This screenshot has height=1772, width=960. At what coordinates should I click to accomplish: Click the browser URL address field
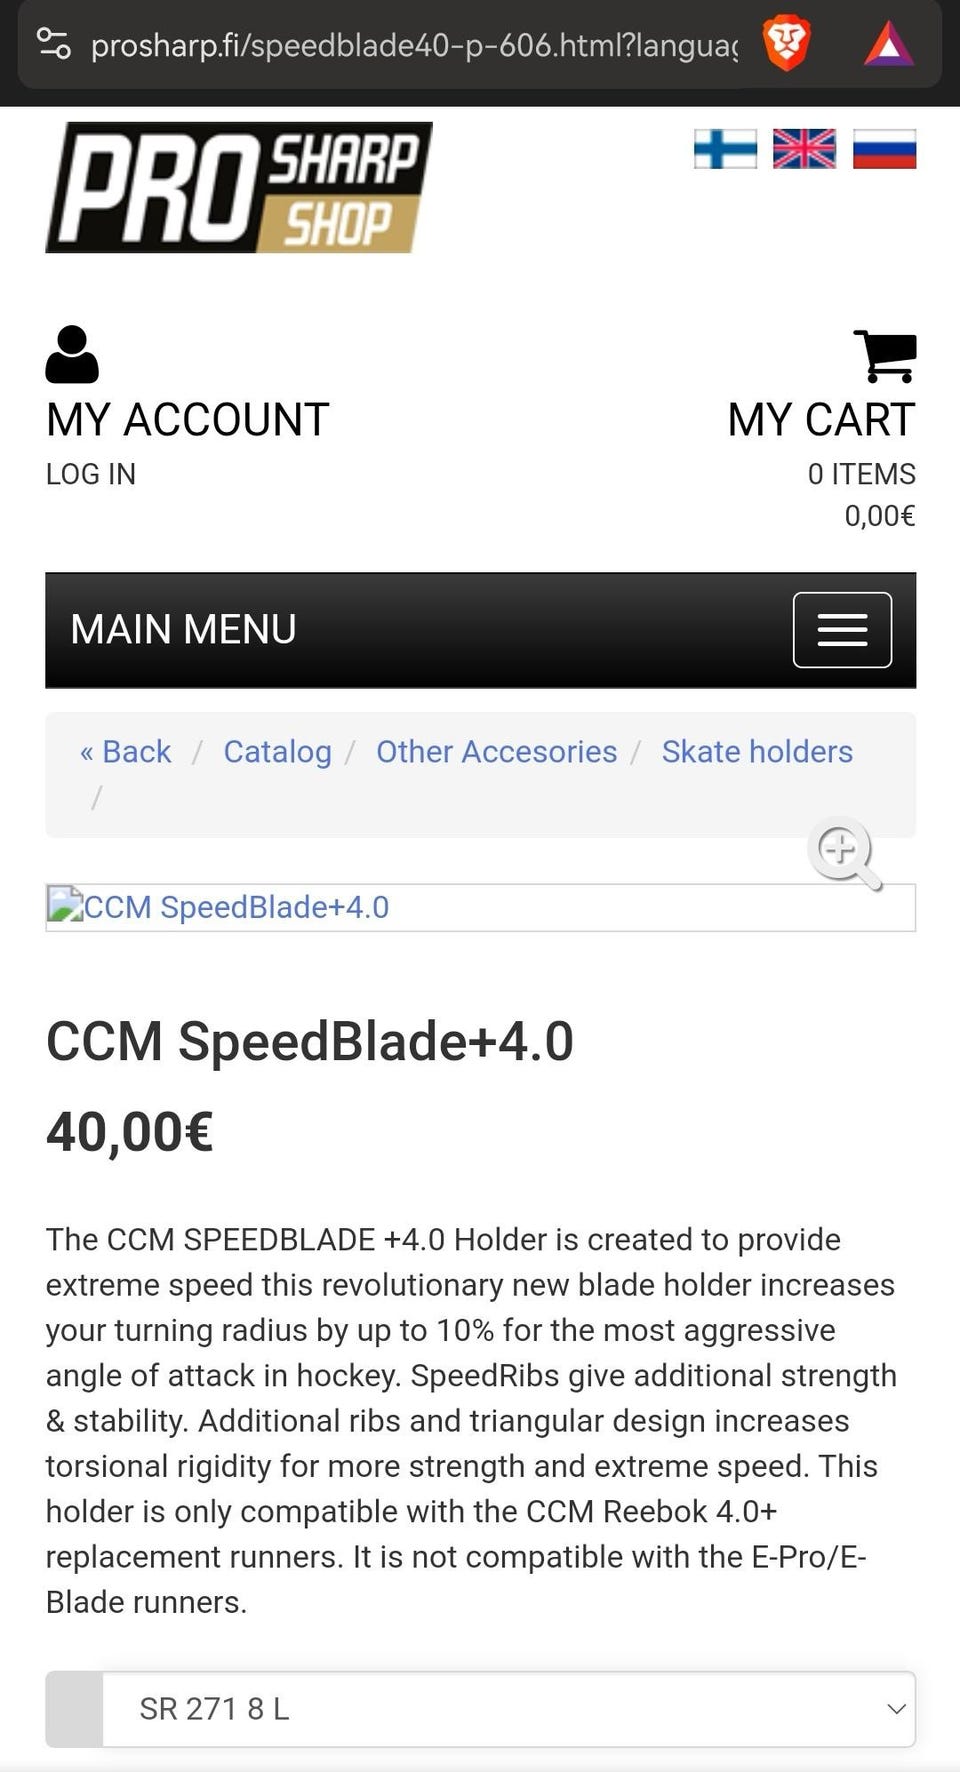414,45
